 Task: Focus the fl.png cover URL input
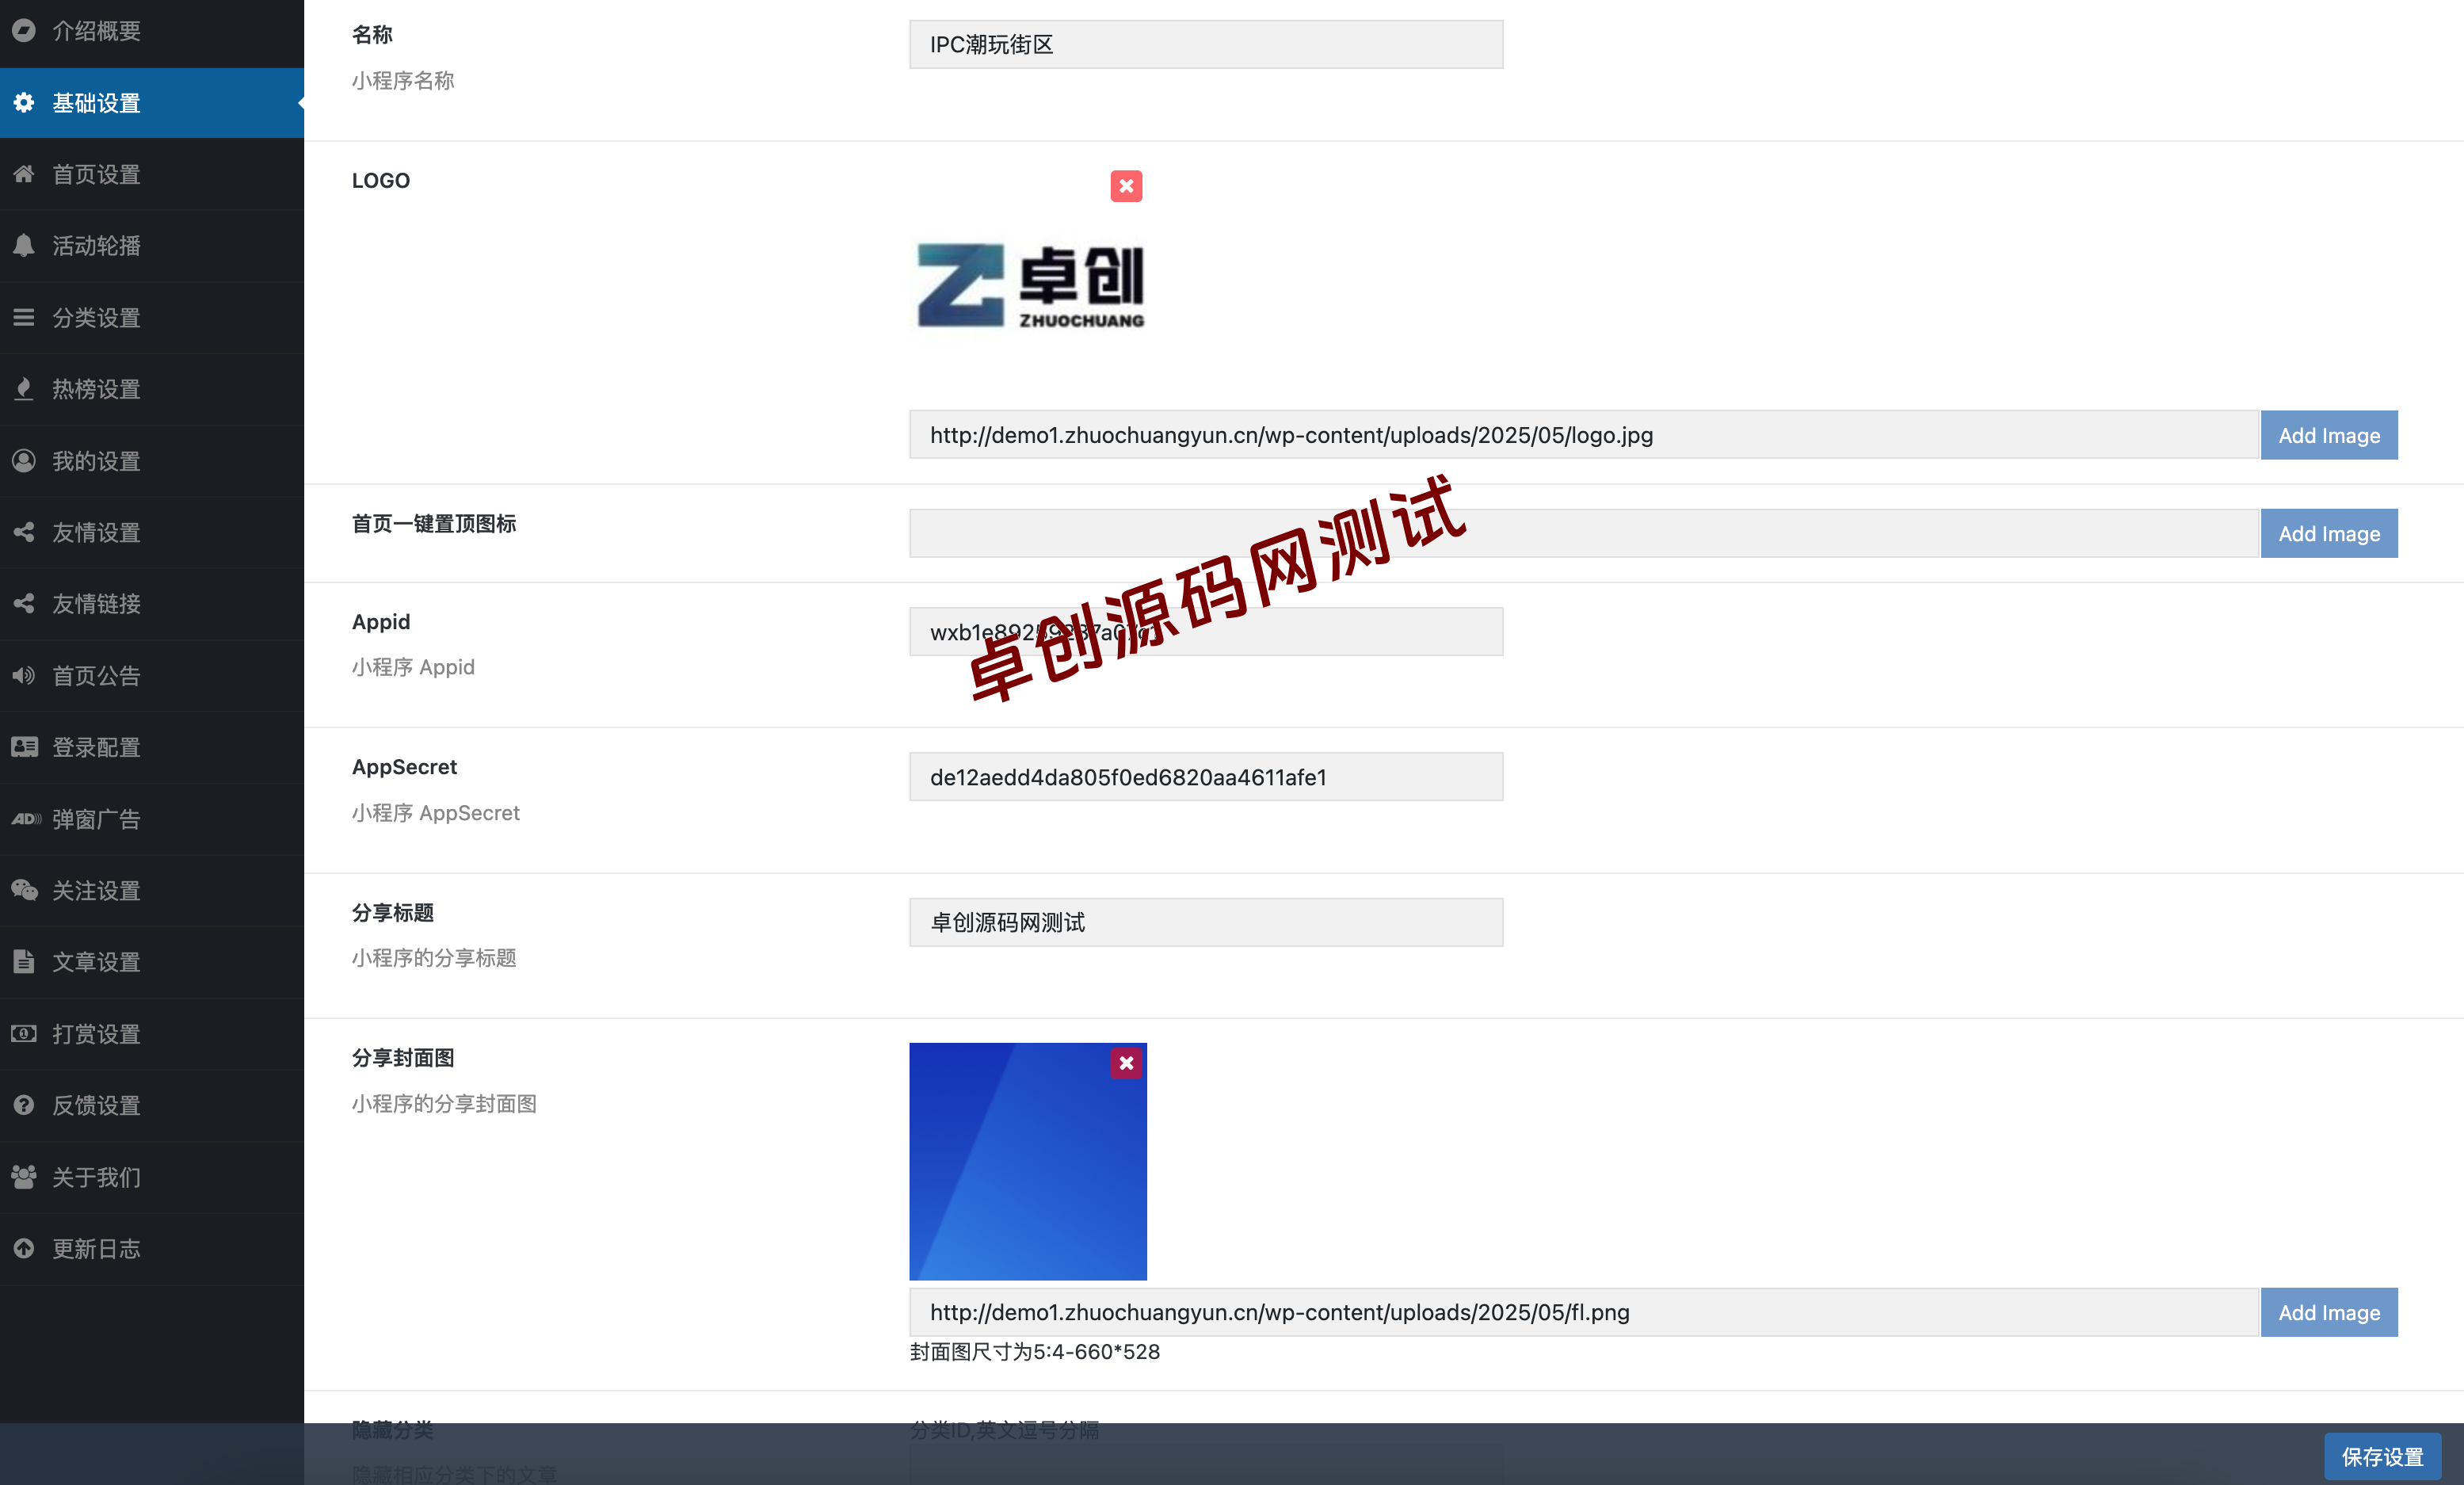click(x=1583, y=1312)
